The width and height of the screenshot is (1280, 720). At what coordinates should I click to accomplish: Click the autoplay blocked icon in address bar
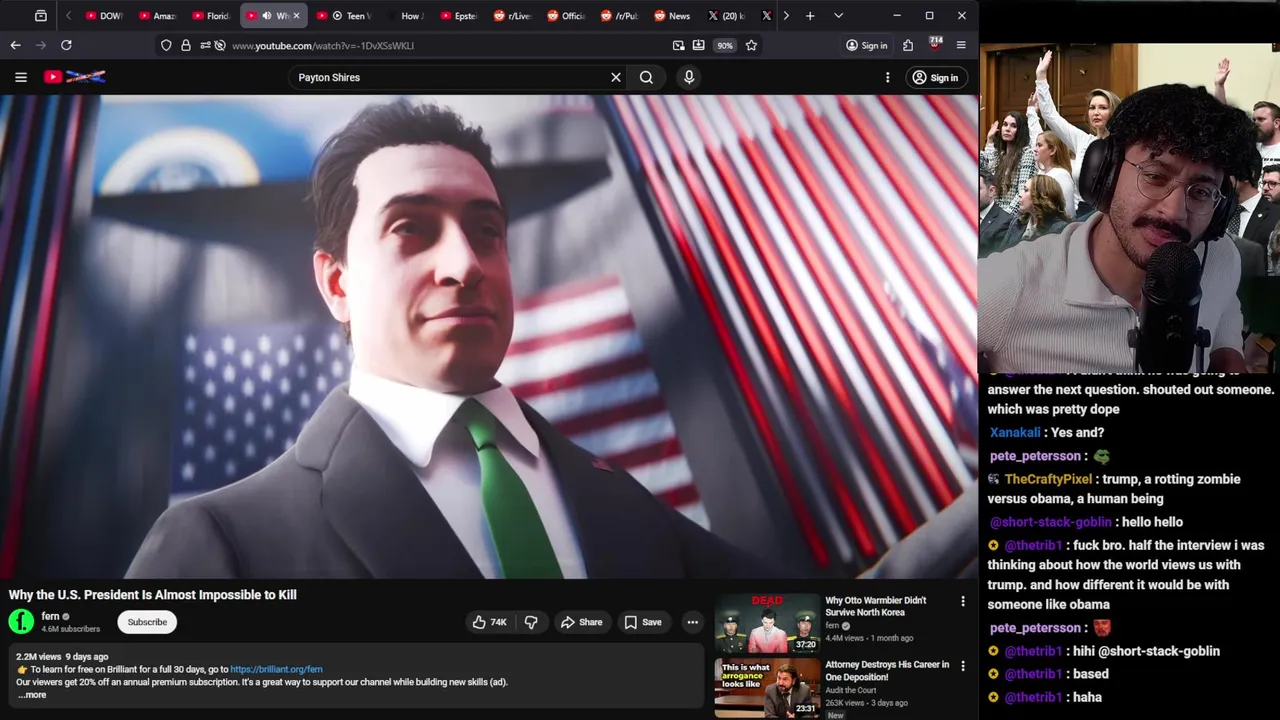220,45
